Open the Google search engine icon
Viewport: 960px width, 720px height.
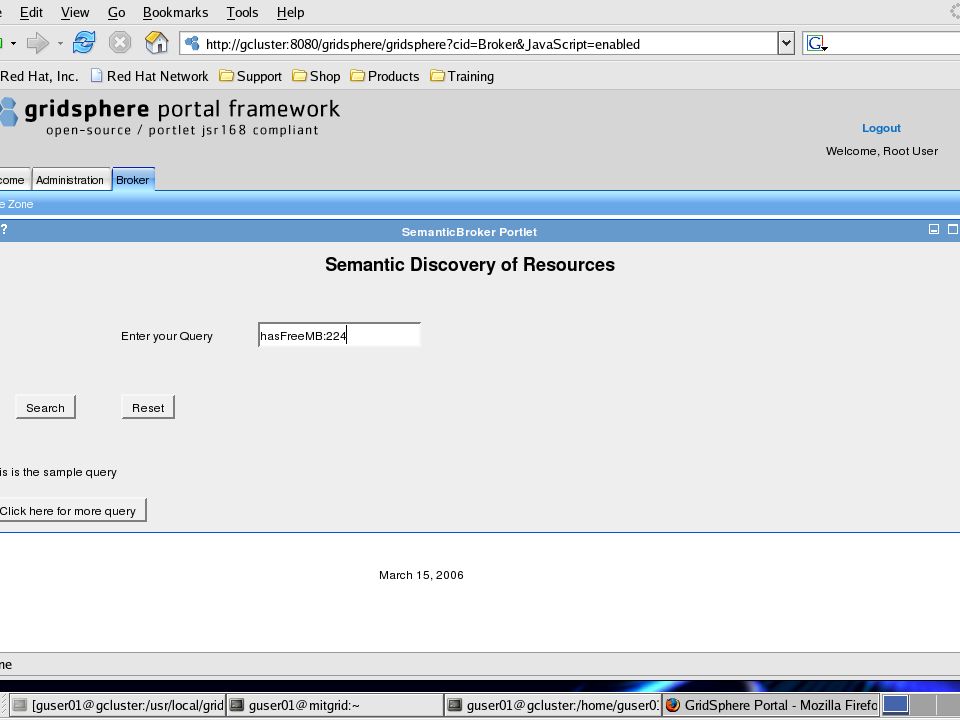(x=817, y=43)
